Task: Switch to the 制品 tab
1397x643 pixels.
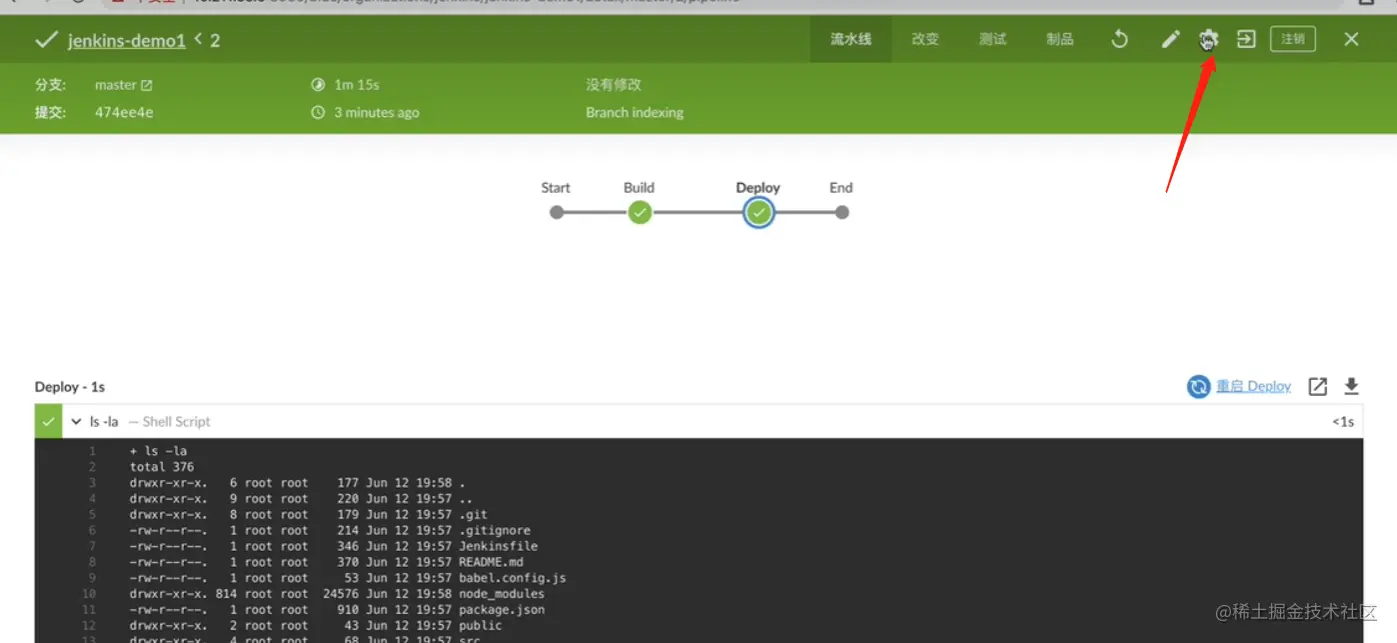Action: tap(1059, 39)
